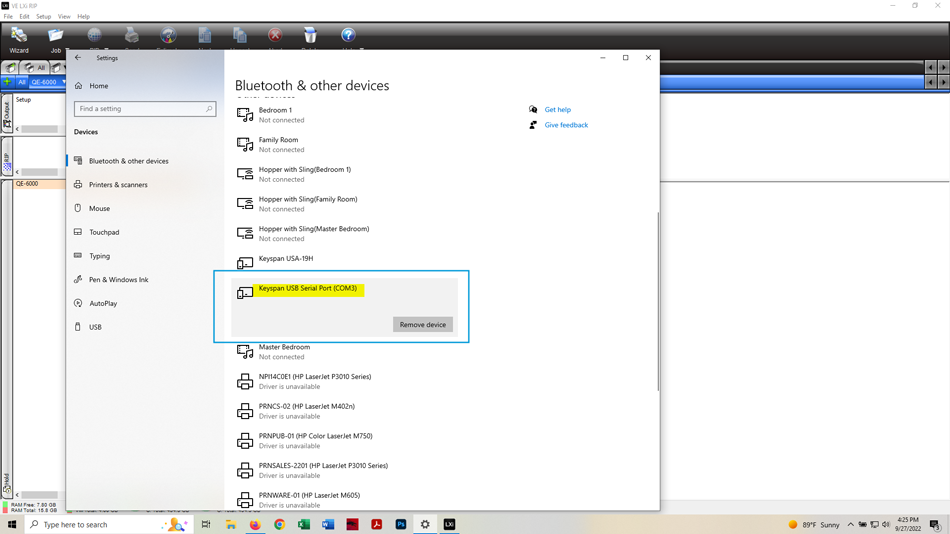
Task: Expand the QE-6000 printer dropdown
Action: point(63,82)
